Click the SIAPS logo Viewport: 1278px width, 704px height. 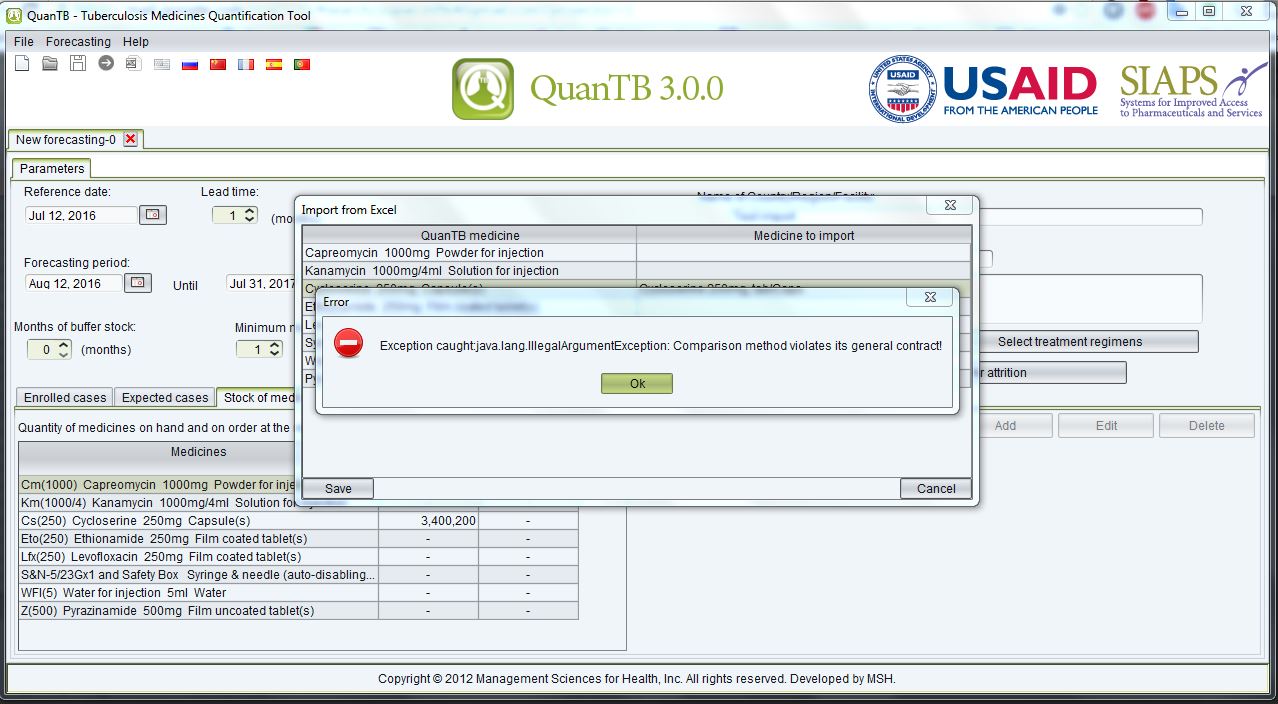[1192, 89]
